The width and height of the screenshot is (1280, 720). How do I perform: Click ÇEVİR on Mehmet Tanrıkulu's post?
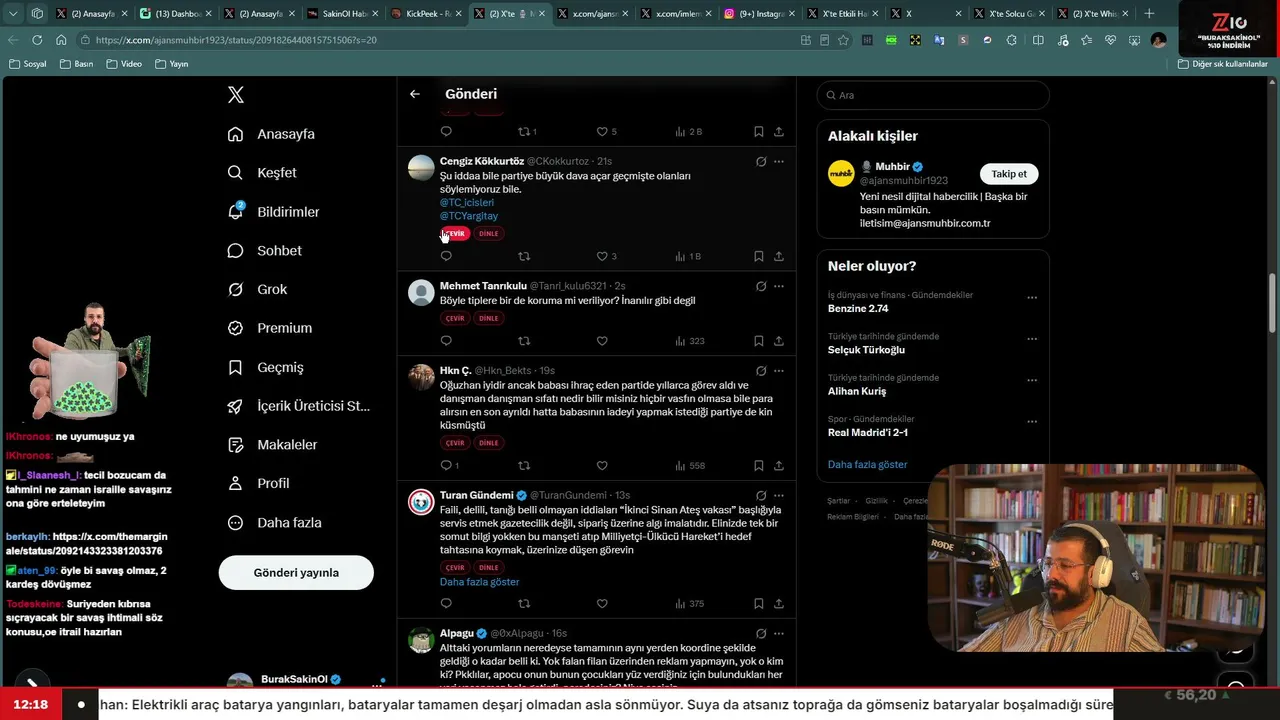455,319
